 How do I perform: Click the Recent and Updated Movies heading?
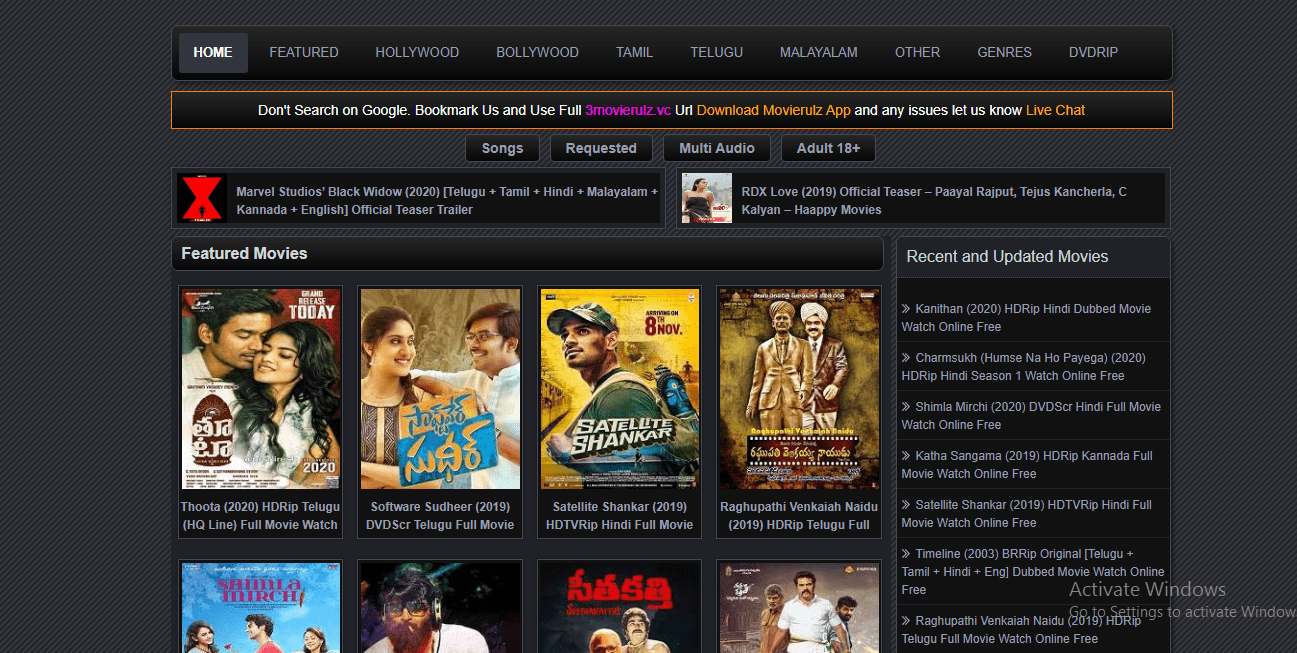coord(1007,257)
